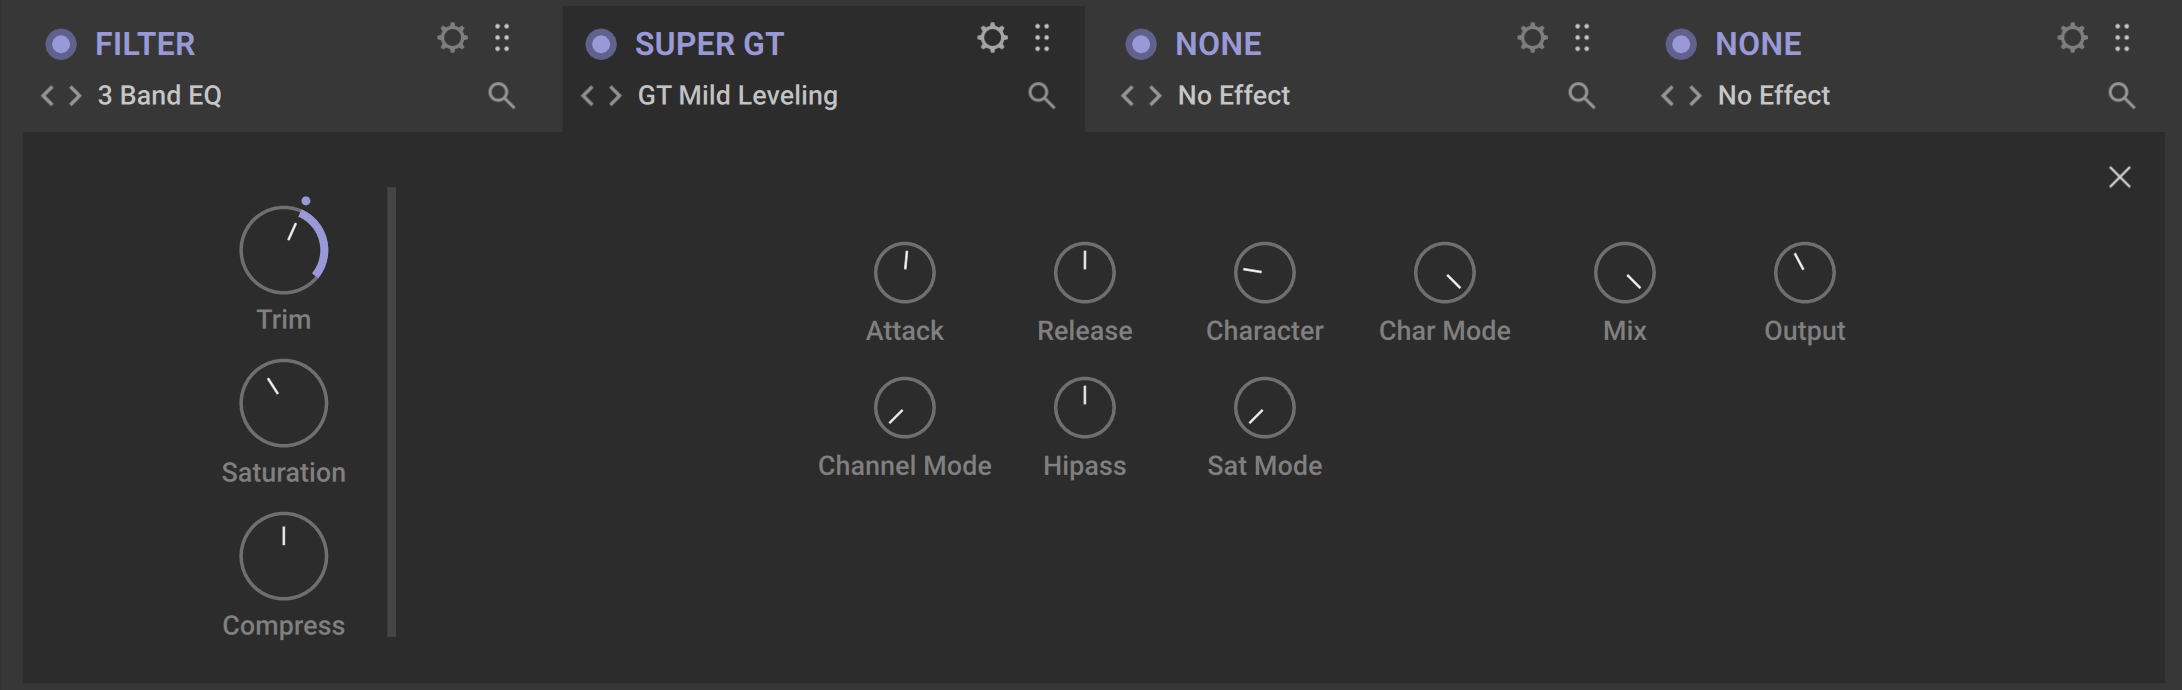2182x690 pixels.
Task: Click the No Effect preset name in the third slot
Action: click(x=1233, y=96)
